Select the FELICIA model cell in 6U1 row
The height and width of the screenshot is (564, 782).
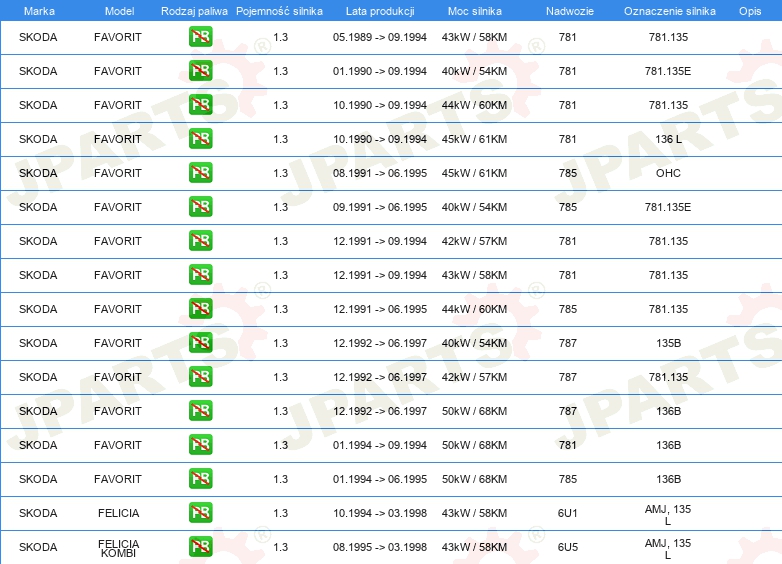[118, 513]
